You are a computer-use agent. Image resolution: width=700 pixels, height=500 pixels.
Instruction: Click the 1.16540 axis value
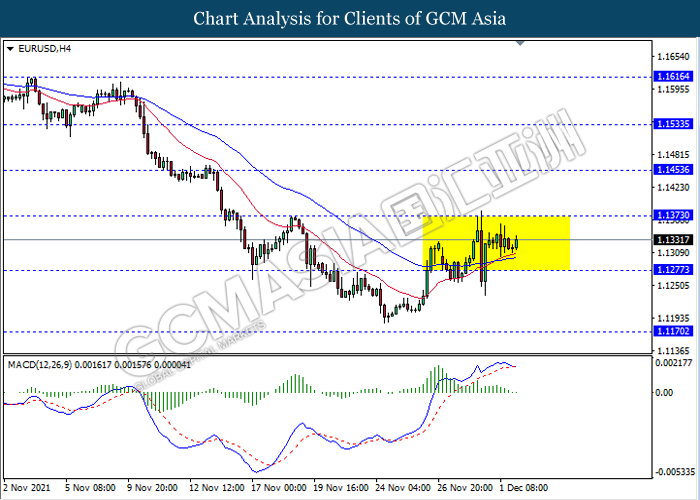tap(673, 56)
